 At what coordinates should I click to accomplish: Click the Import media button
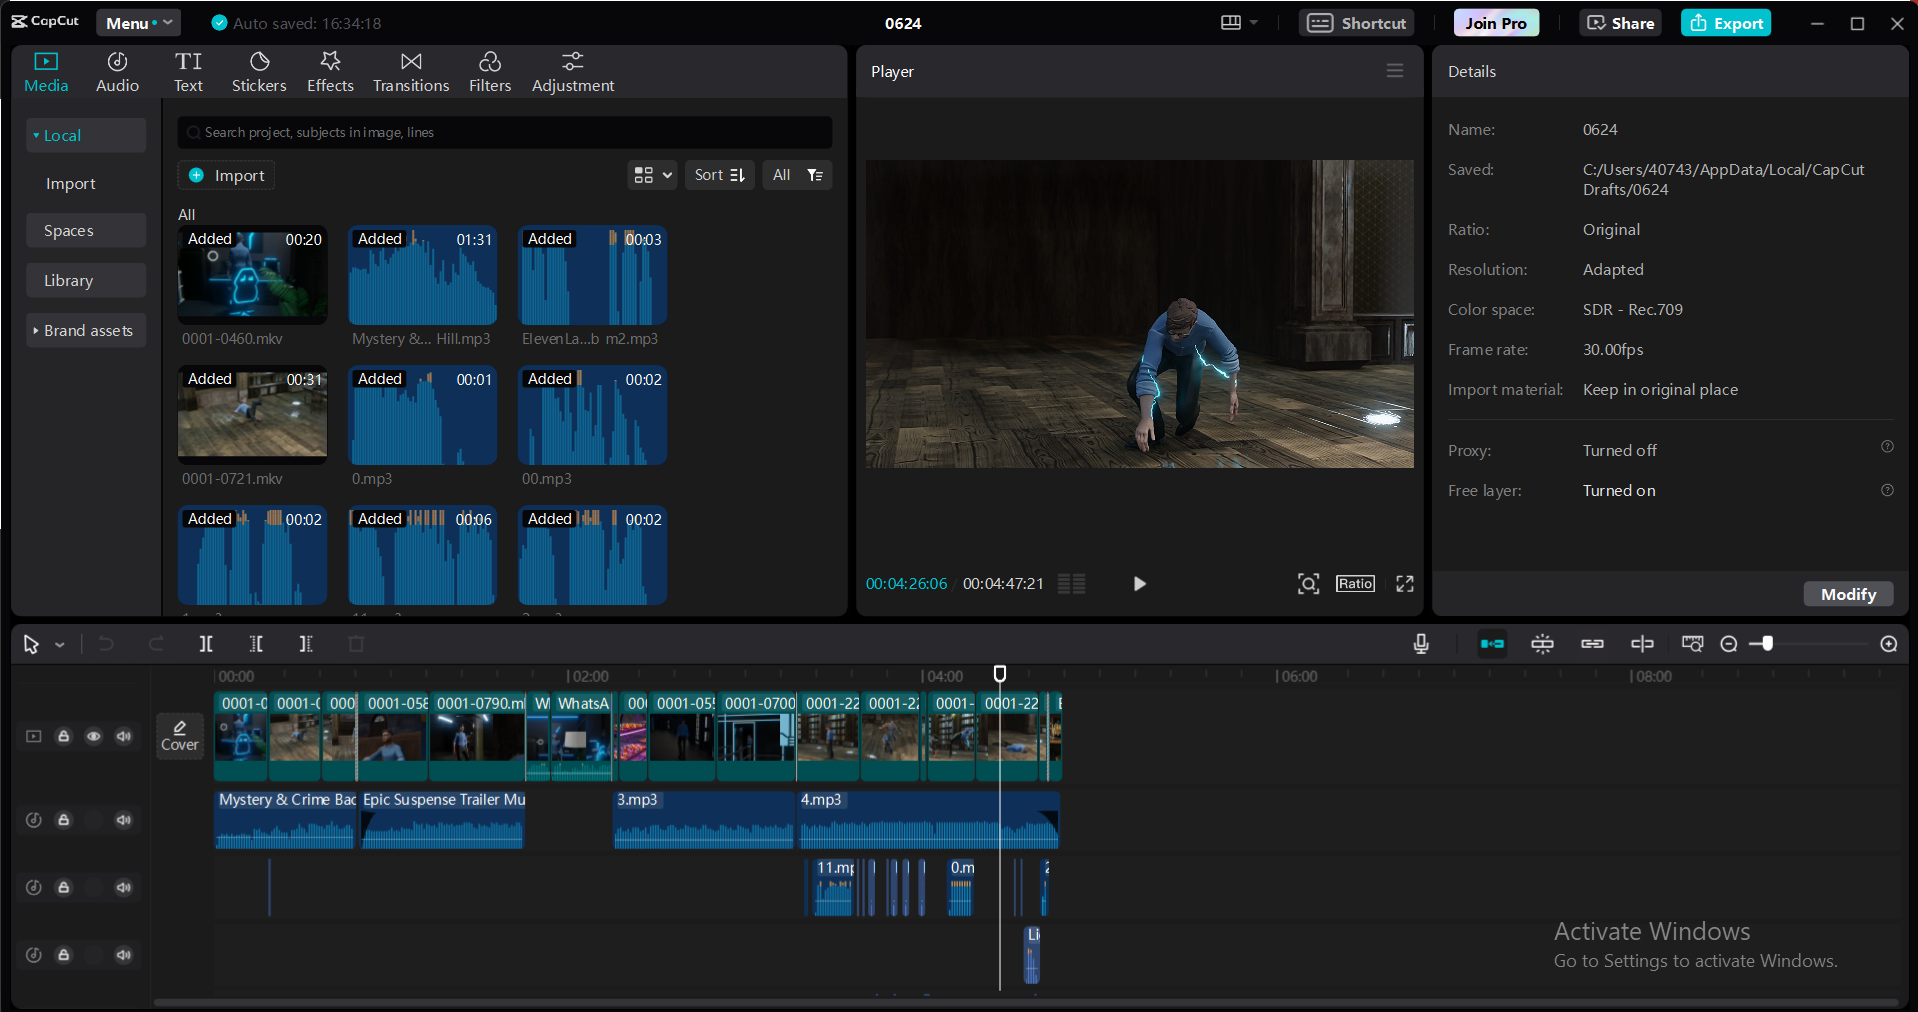(227, 175)
